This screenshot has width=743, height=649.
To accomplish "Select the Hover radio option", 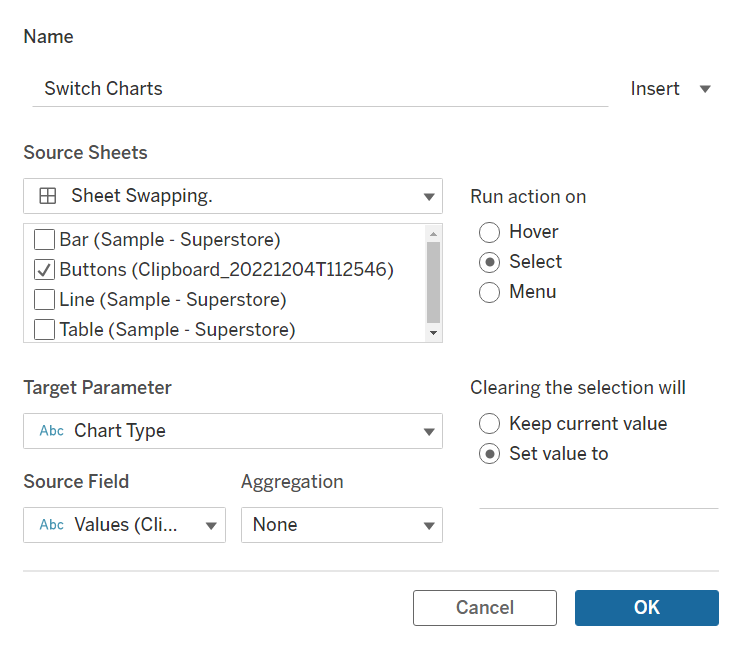I will point(490,232).
